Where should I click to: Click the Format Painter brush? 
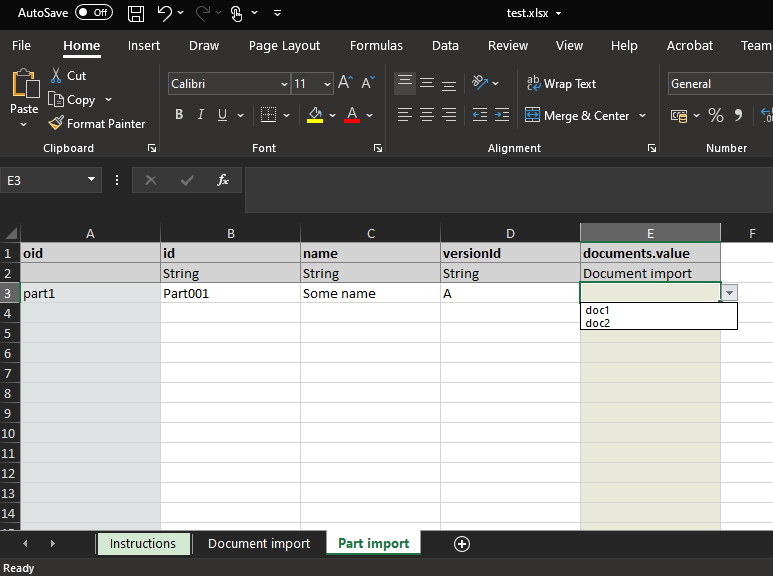[x=56, y=123]
